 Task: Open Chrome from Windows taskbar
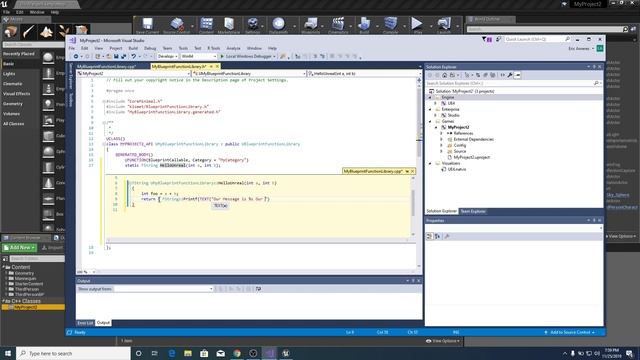pyautogui.click(x=237, y=353)
